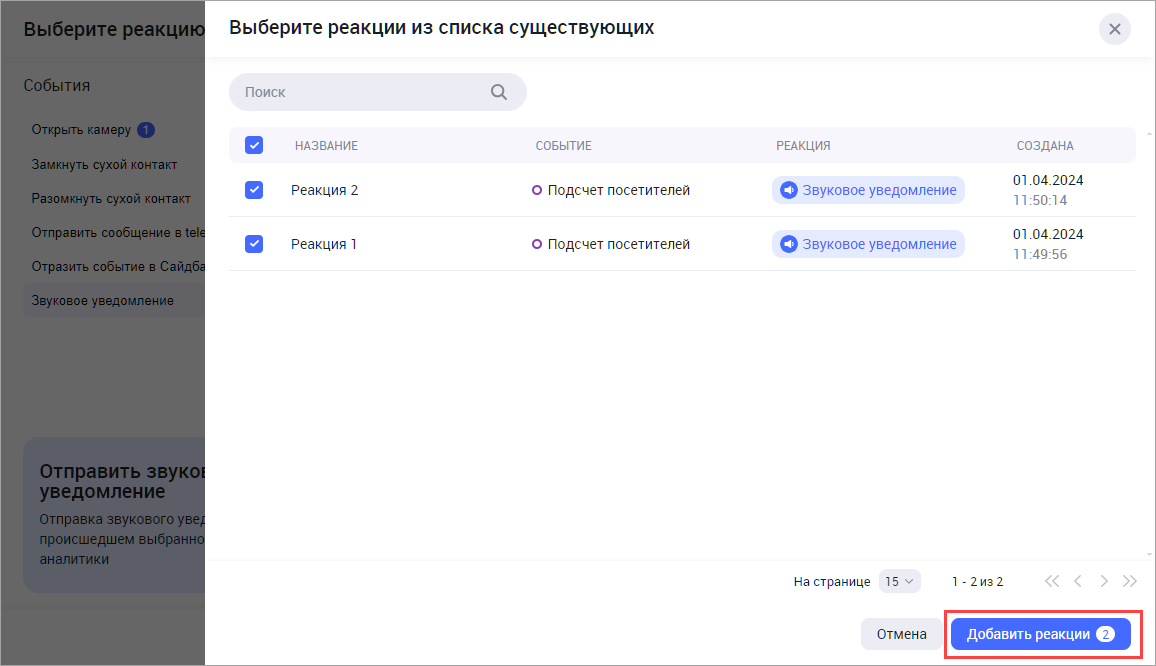Open the per-page count dropdown
The width and height of the screenshot is (1156, 666).
(899, 581)
